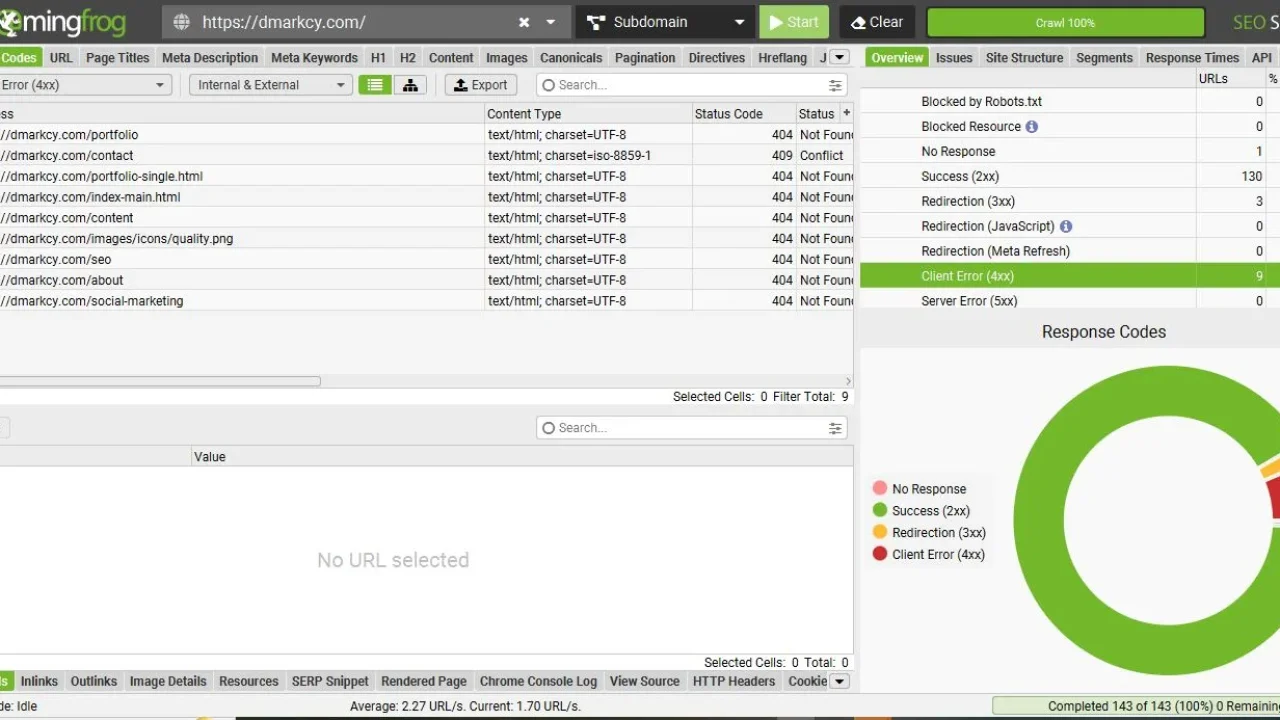The height and width of the screenshot is (720, 1280).
Task: Expand the hidden tabs overflow arrow
Action: click(837, 57)
